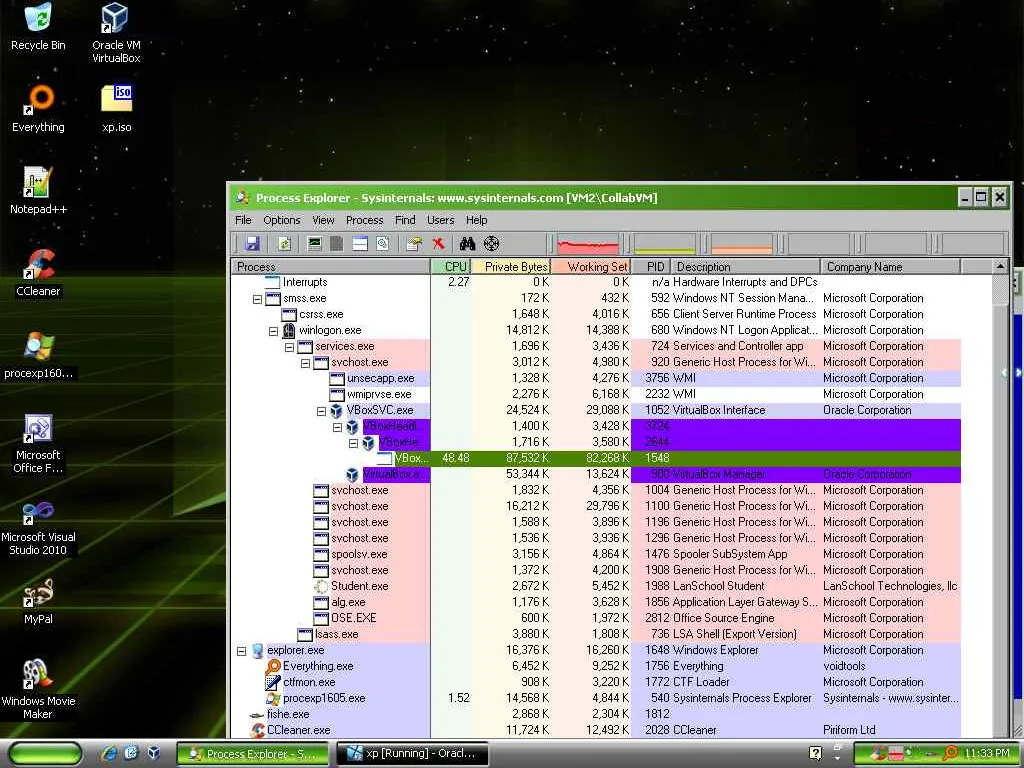1024x768 pixels.
Task: Collapse the VBoxHeadl... PID 3724 node
Action: point(338,427)
